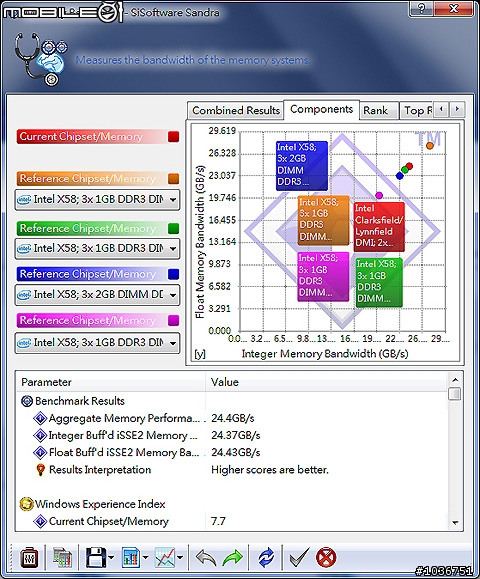Toggle the green Reference Chipset/Memory swatch
480x579 pixels.
point(174,229)
